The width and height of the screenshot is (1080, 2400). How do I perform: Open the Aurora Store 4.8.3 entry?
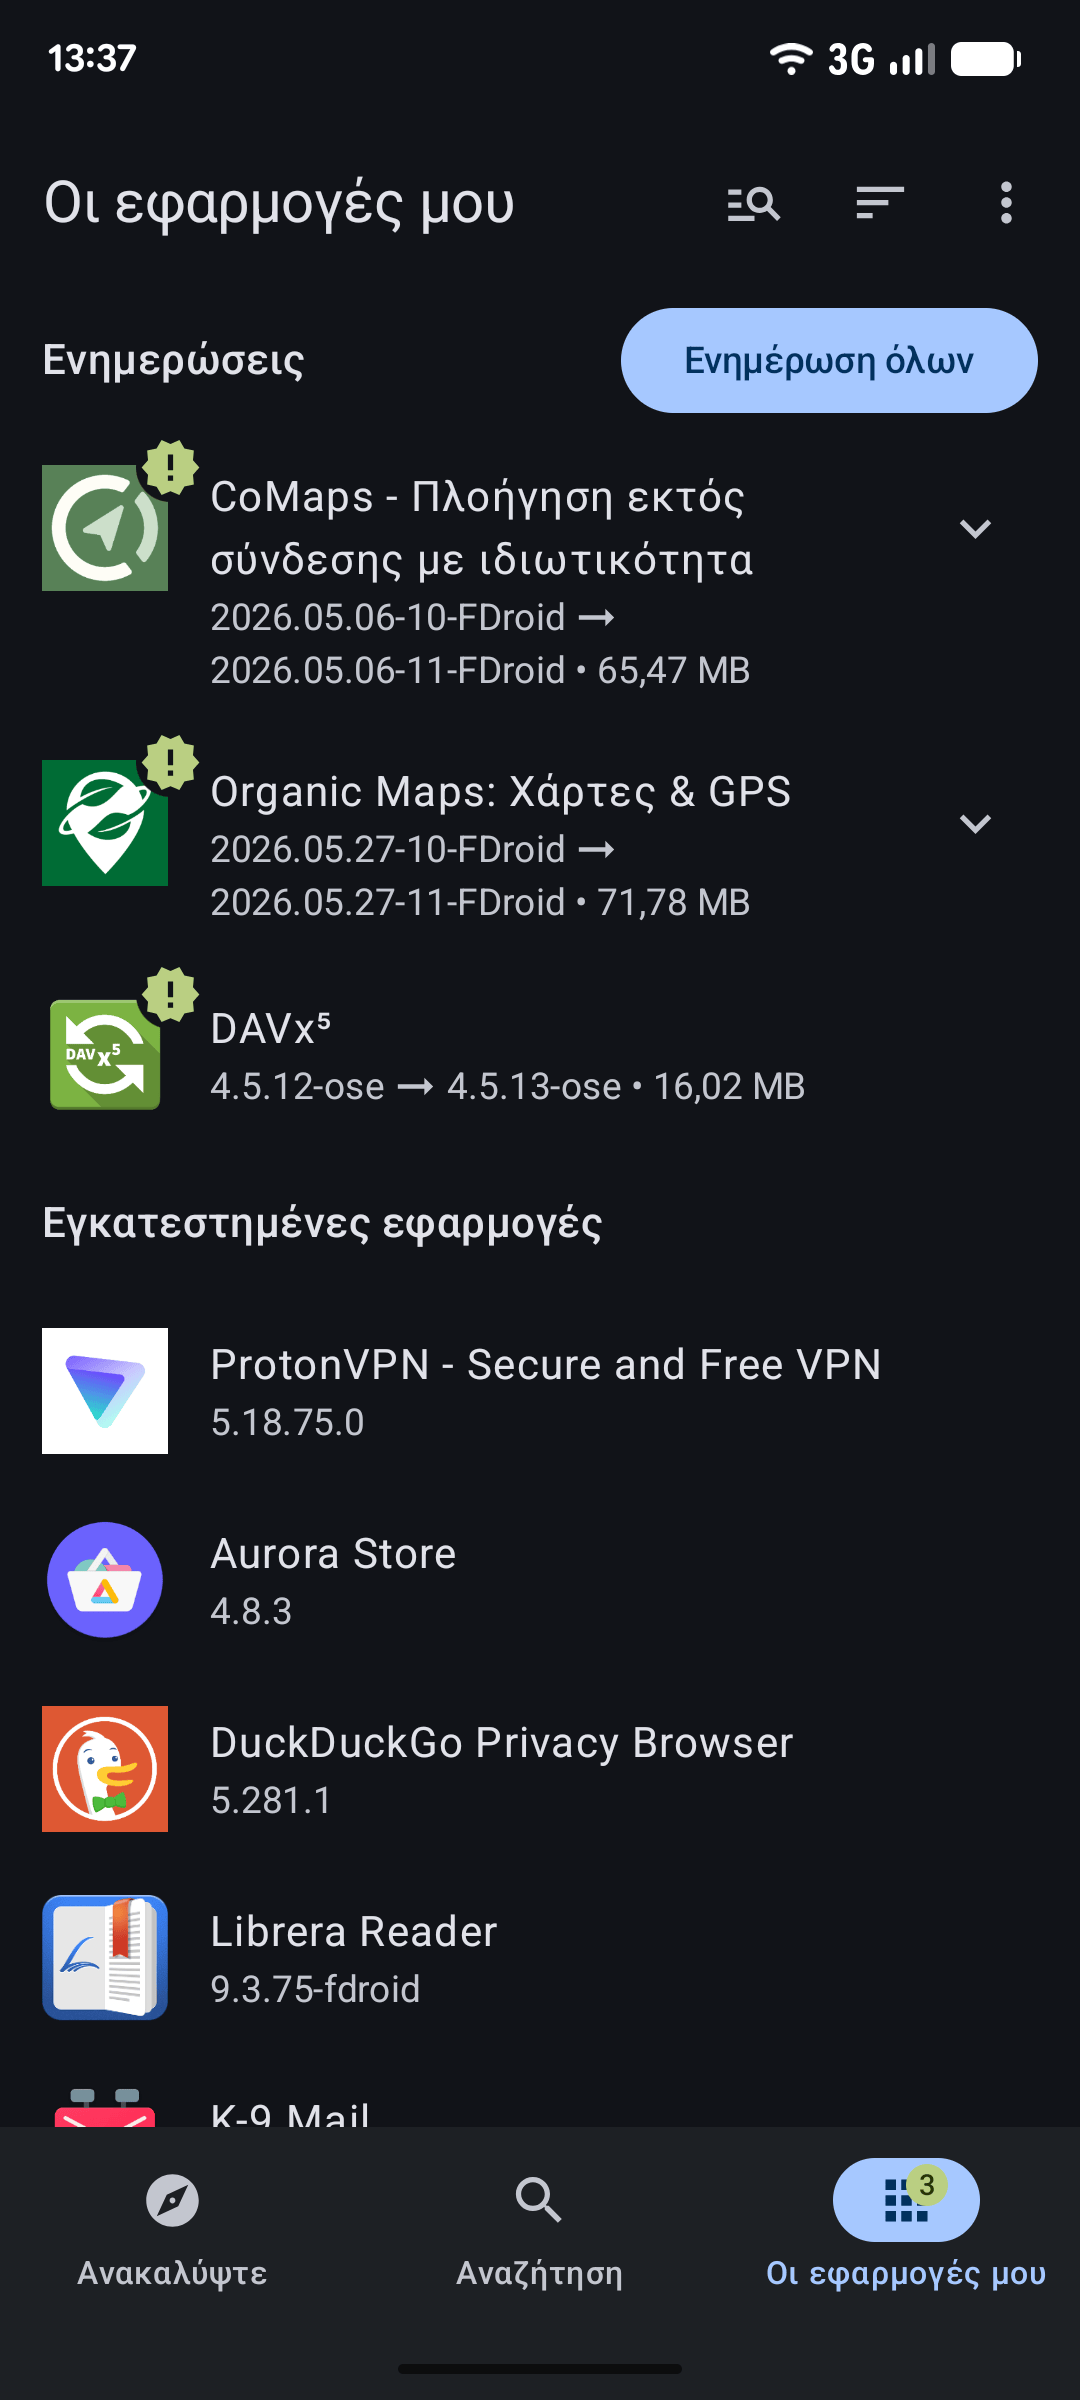[540, 1580]
